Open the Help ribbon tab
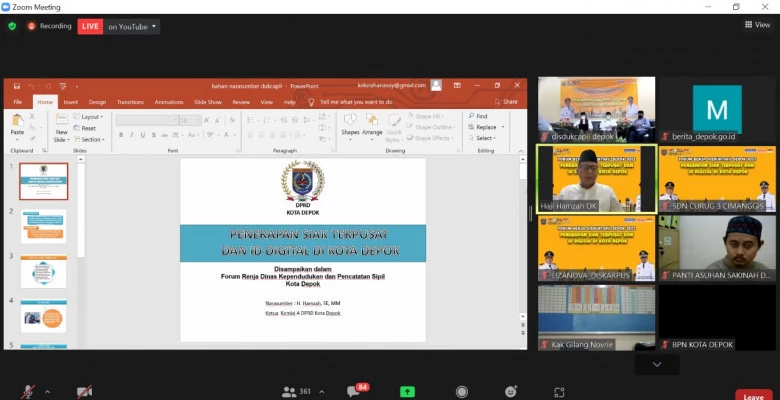The image size is (780, 400). click(290, 101)
